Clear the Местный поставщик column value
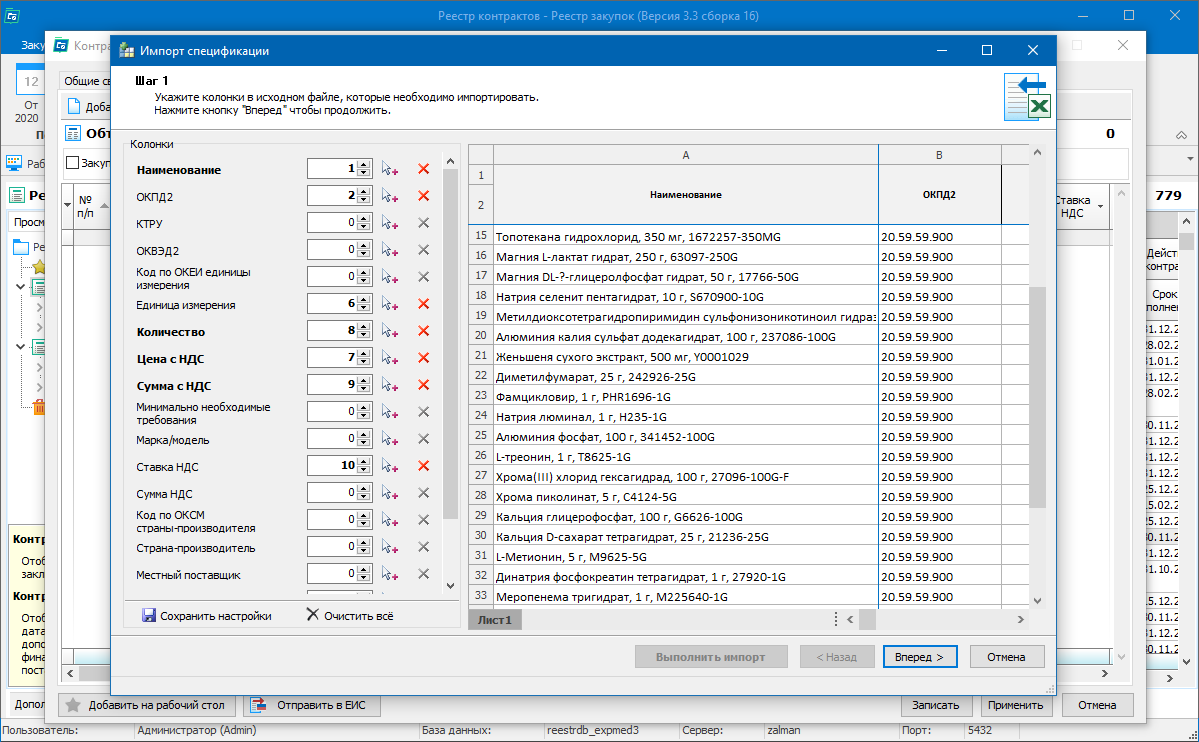 [x=424, y=574]
